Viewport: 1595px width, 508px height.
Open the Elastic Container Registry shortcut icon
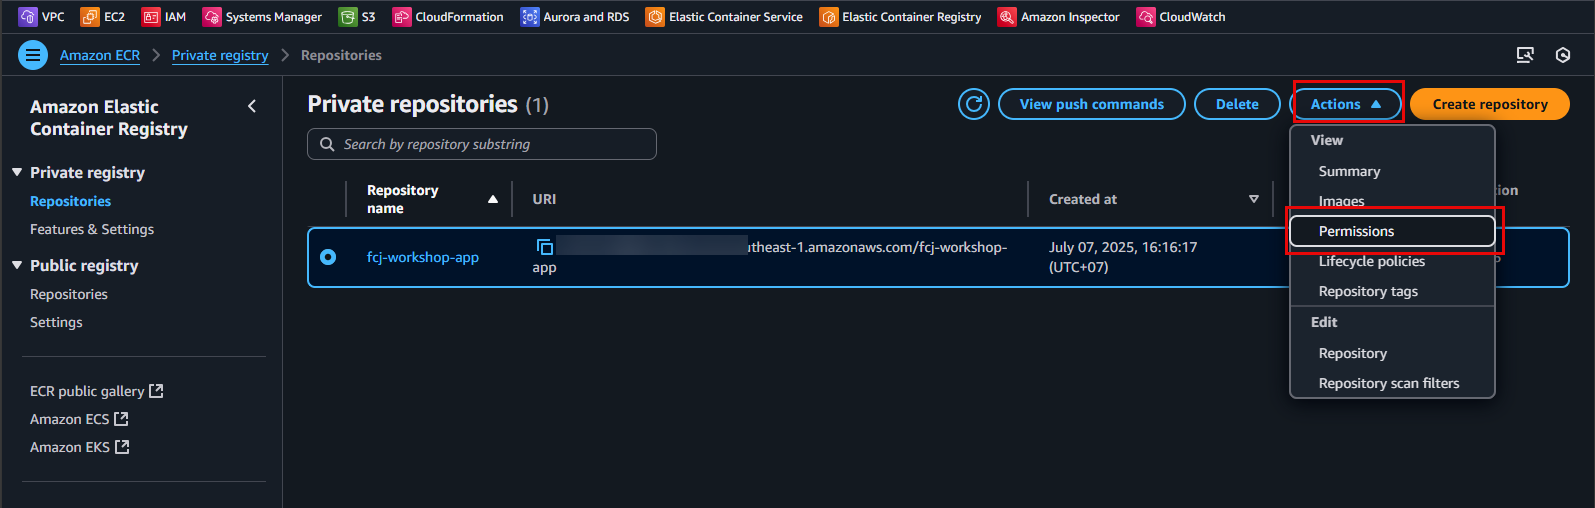coord(829,17)
